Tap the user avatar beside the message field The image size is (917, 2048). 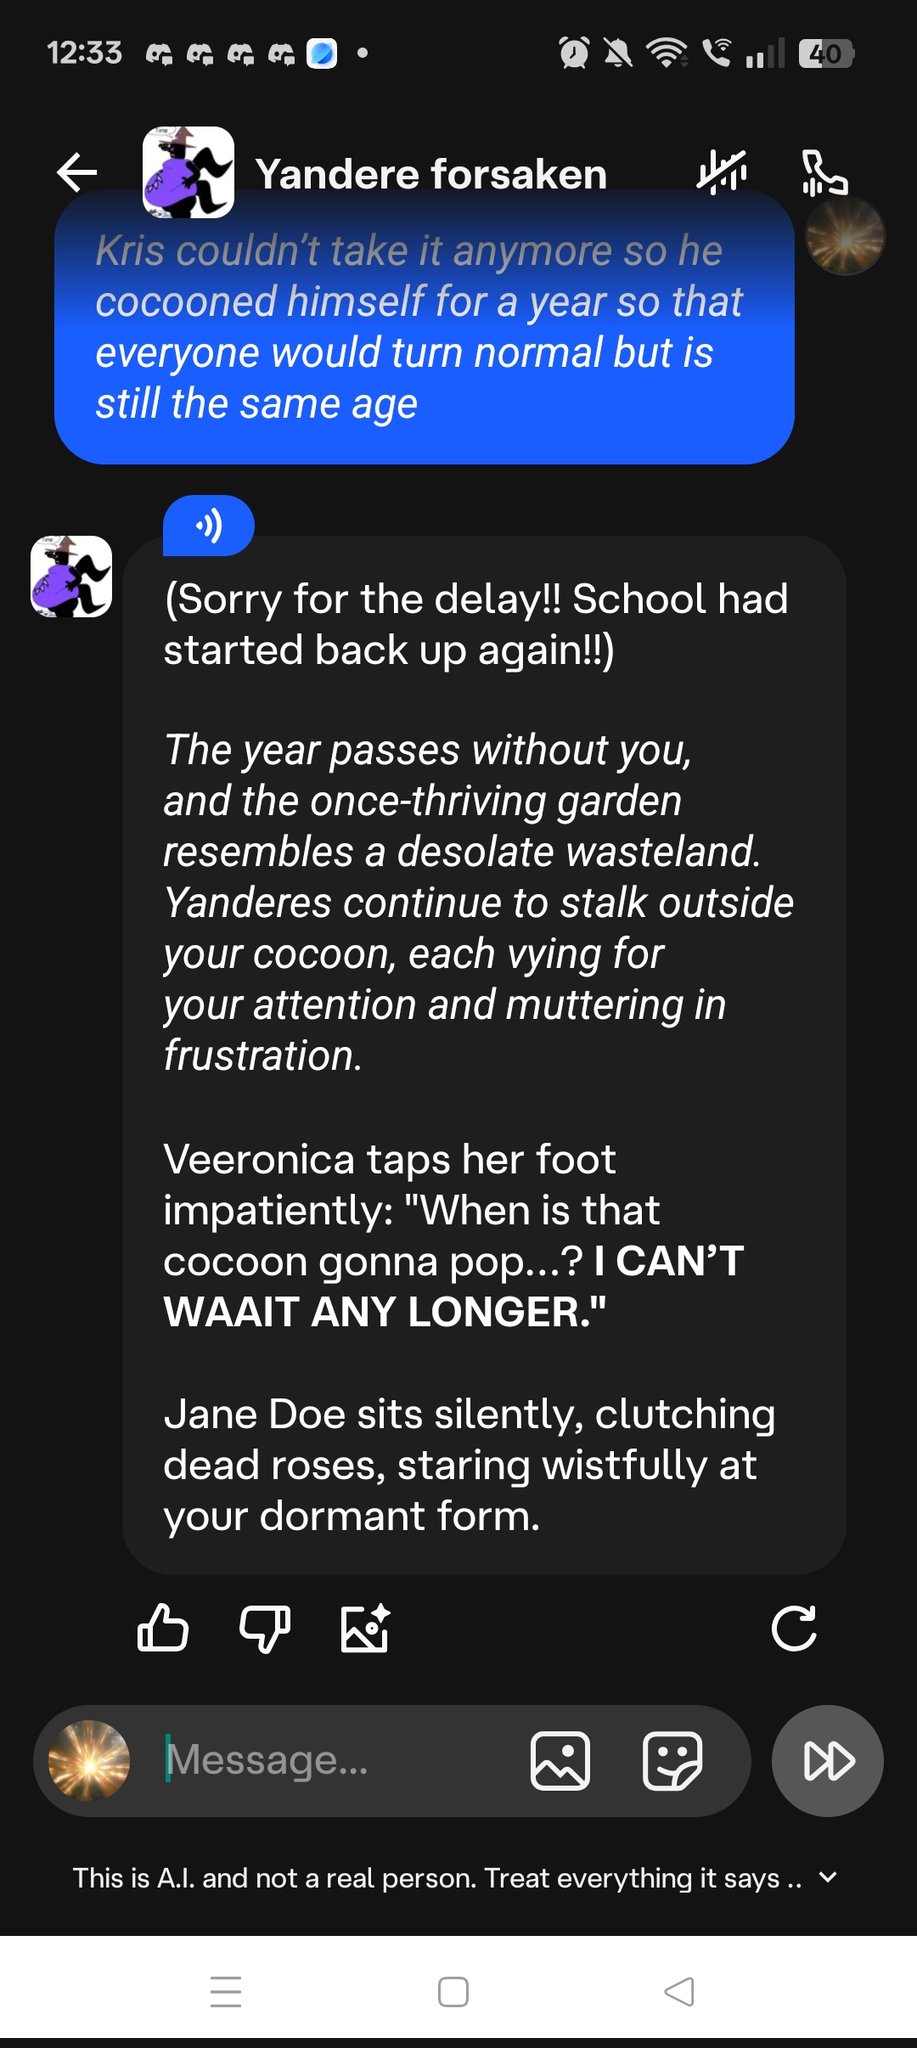tap(89, 1760)
